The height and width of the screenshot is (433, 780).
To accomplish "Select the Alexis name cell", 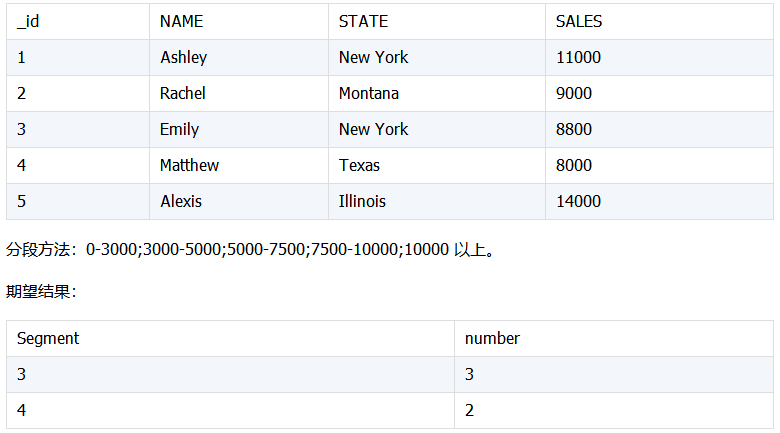I will [181, 201].
